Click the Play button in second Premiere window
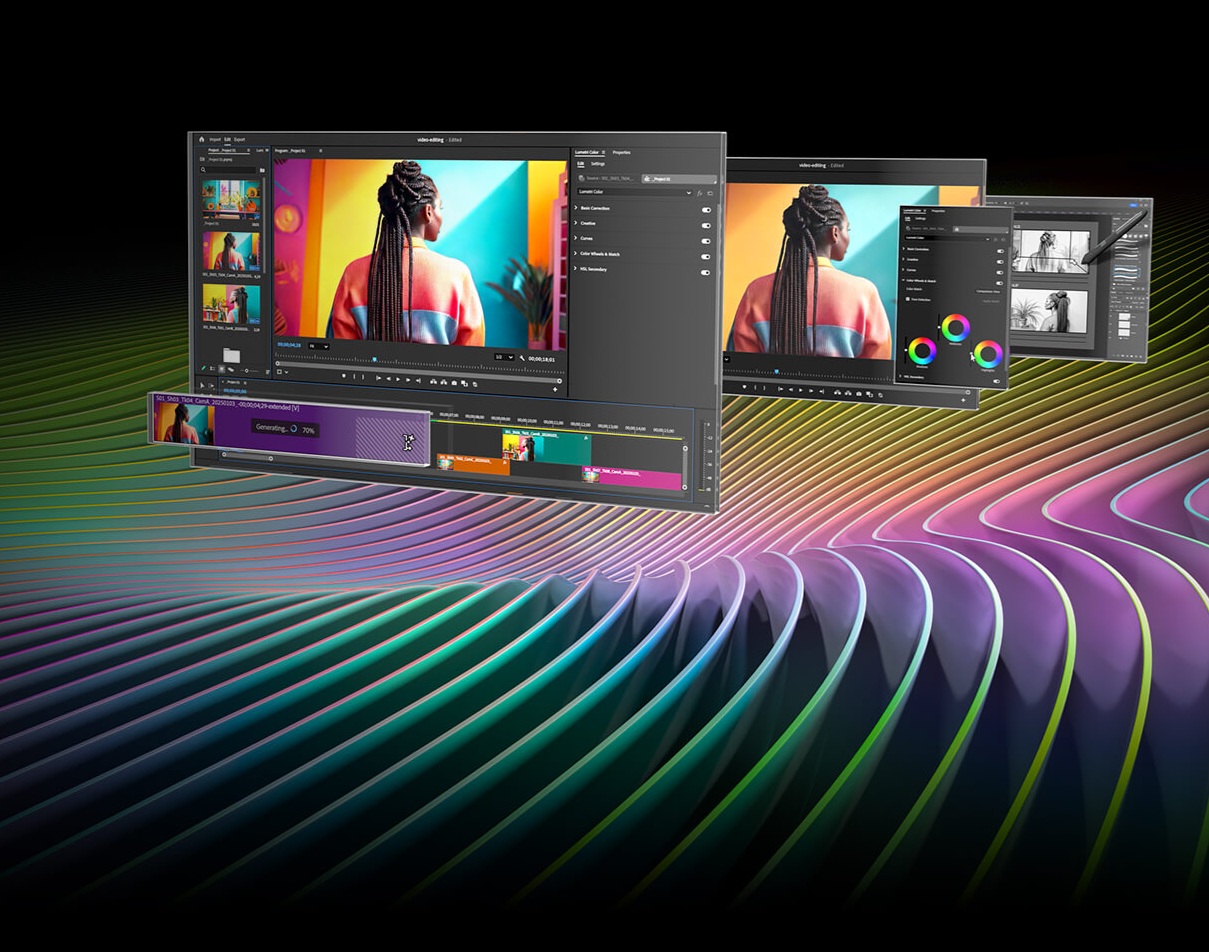 [801, 390]
